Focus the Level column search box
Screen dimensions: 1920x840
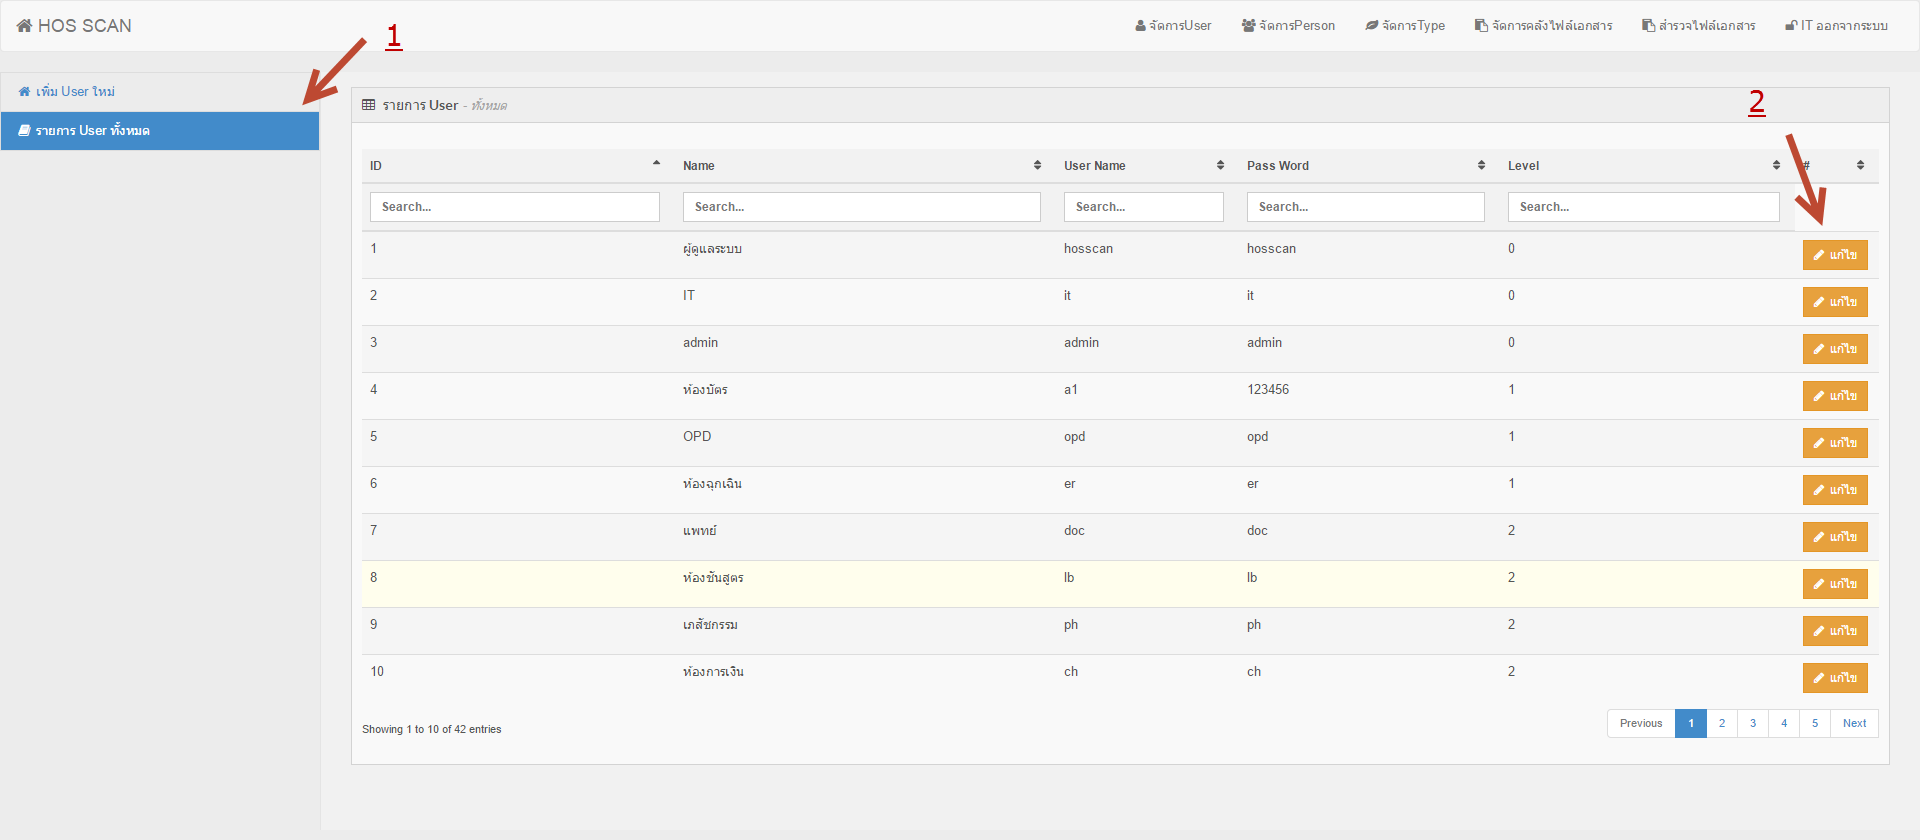point(1643,207)
